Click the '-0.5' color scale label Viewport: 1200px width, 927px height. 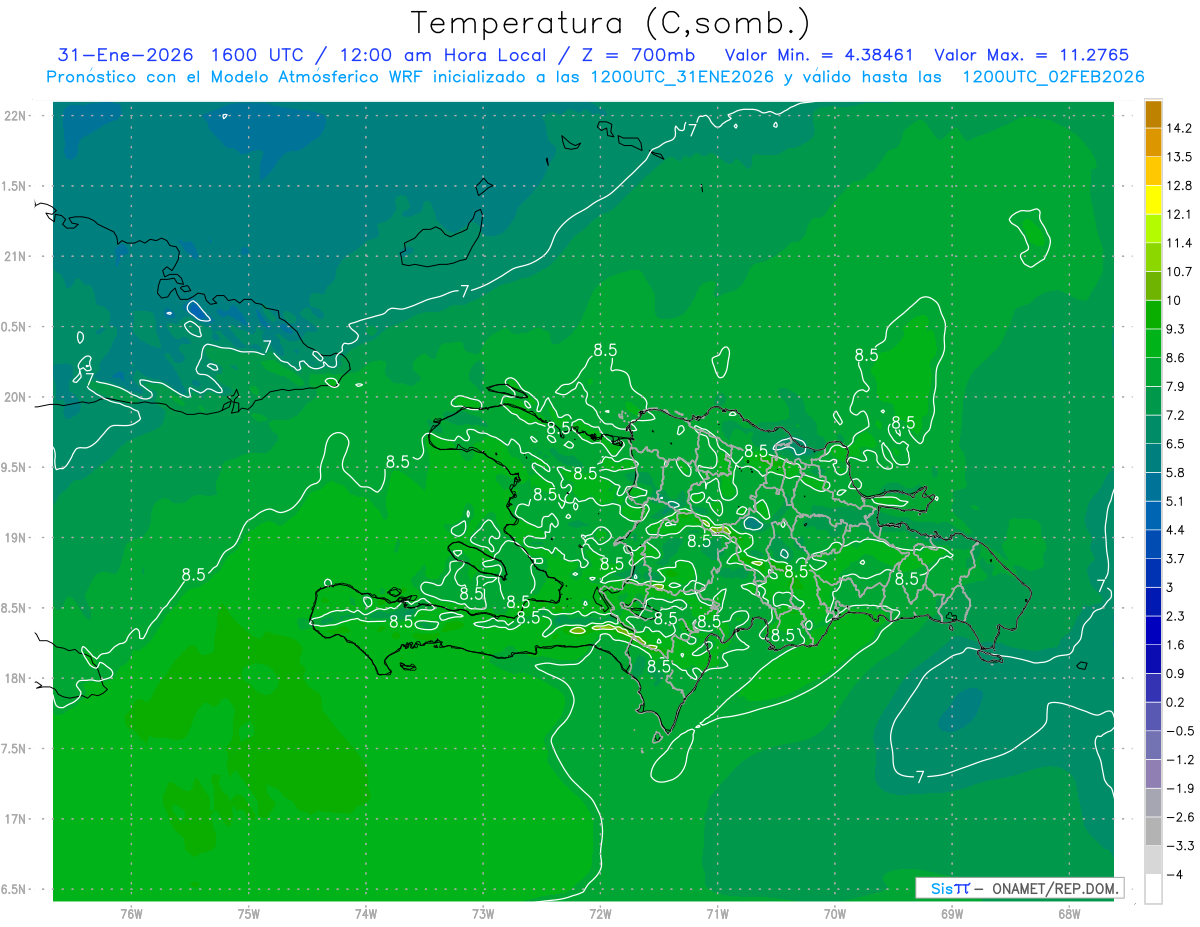1181,731
